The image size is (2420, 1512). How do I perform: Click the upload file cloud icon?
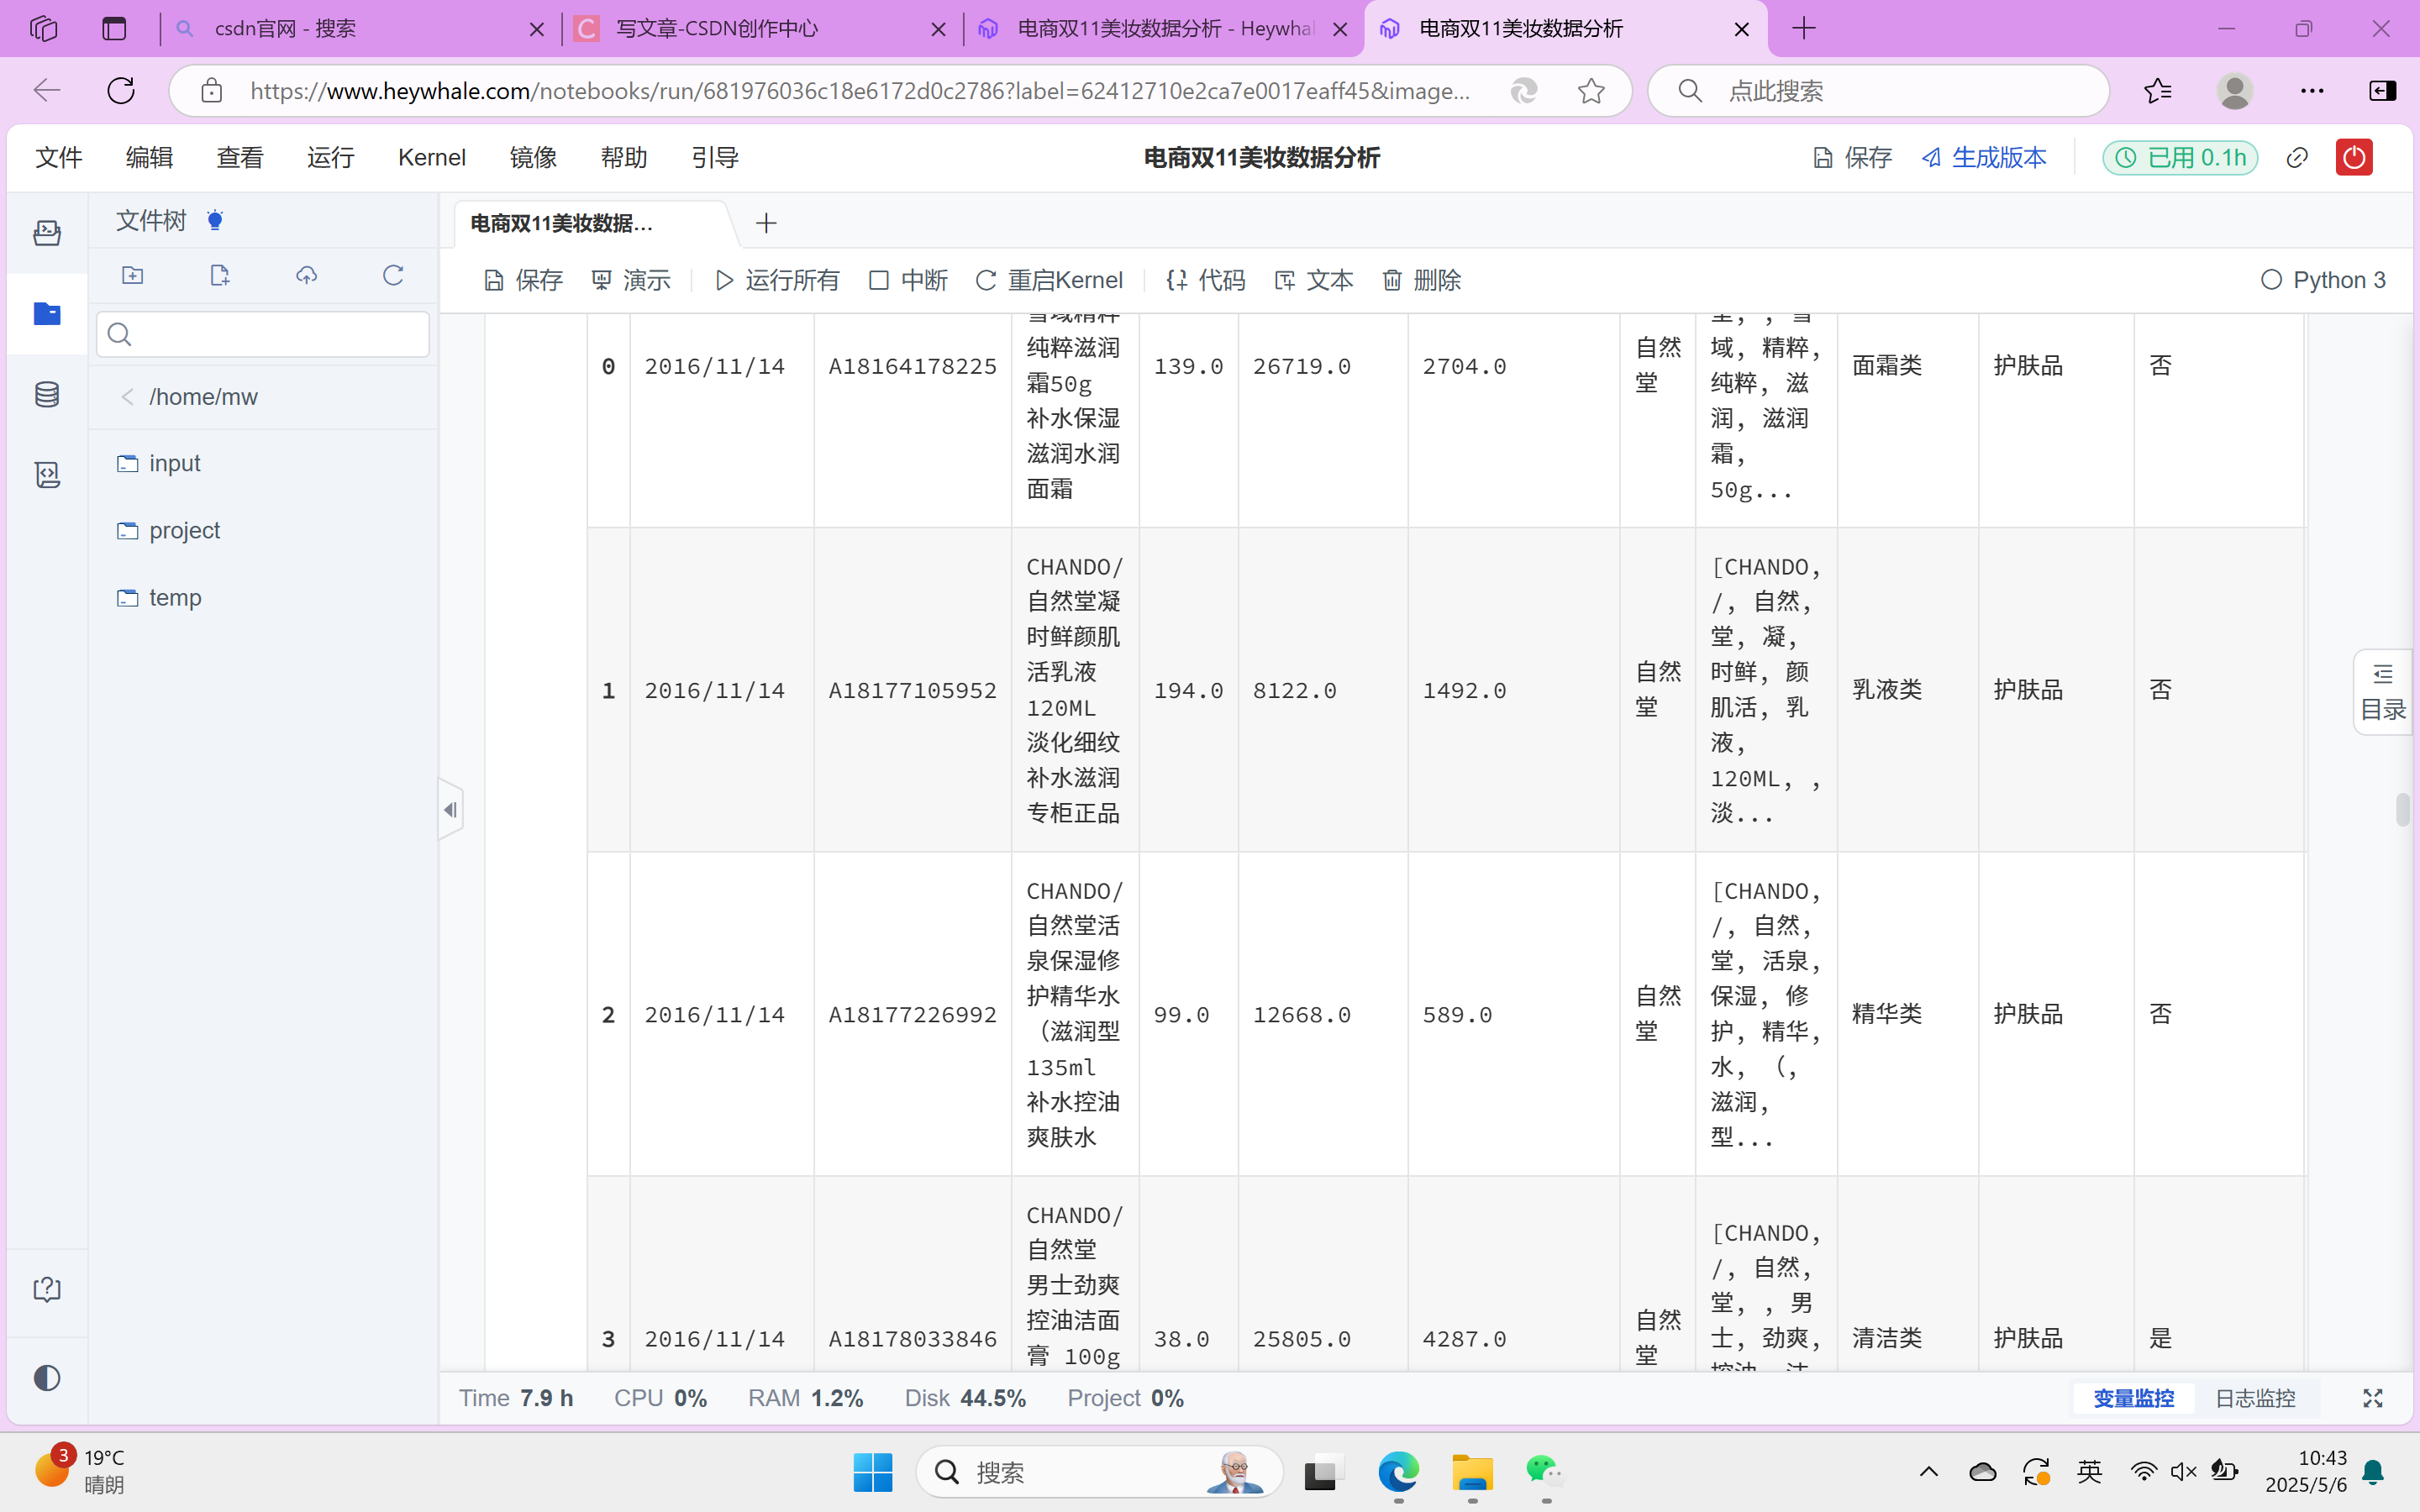306,275
